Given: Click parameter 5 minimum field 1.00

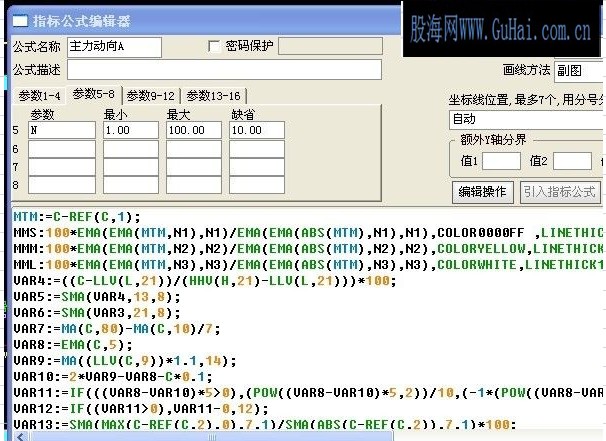Looking at the screenshot, I should click(x=131, y=130).
